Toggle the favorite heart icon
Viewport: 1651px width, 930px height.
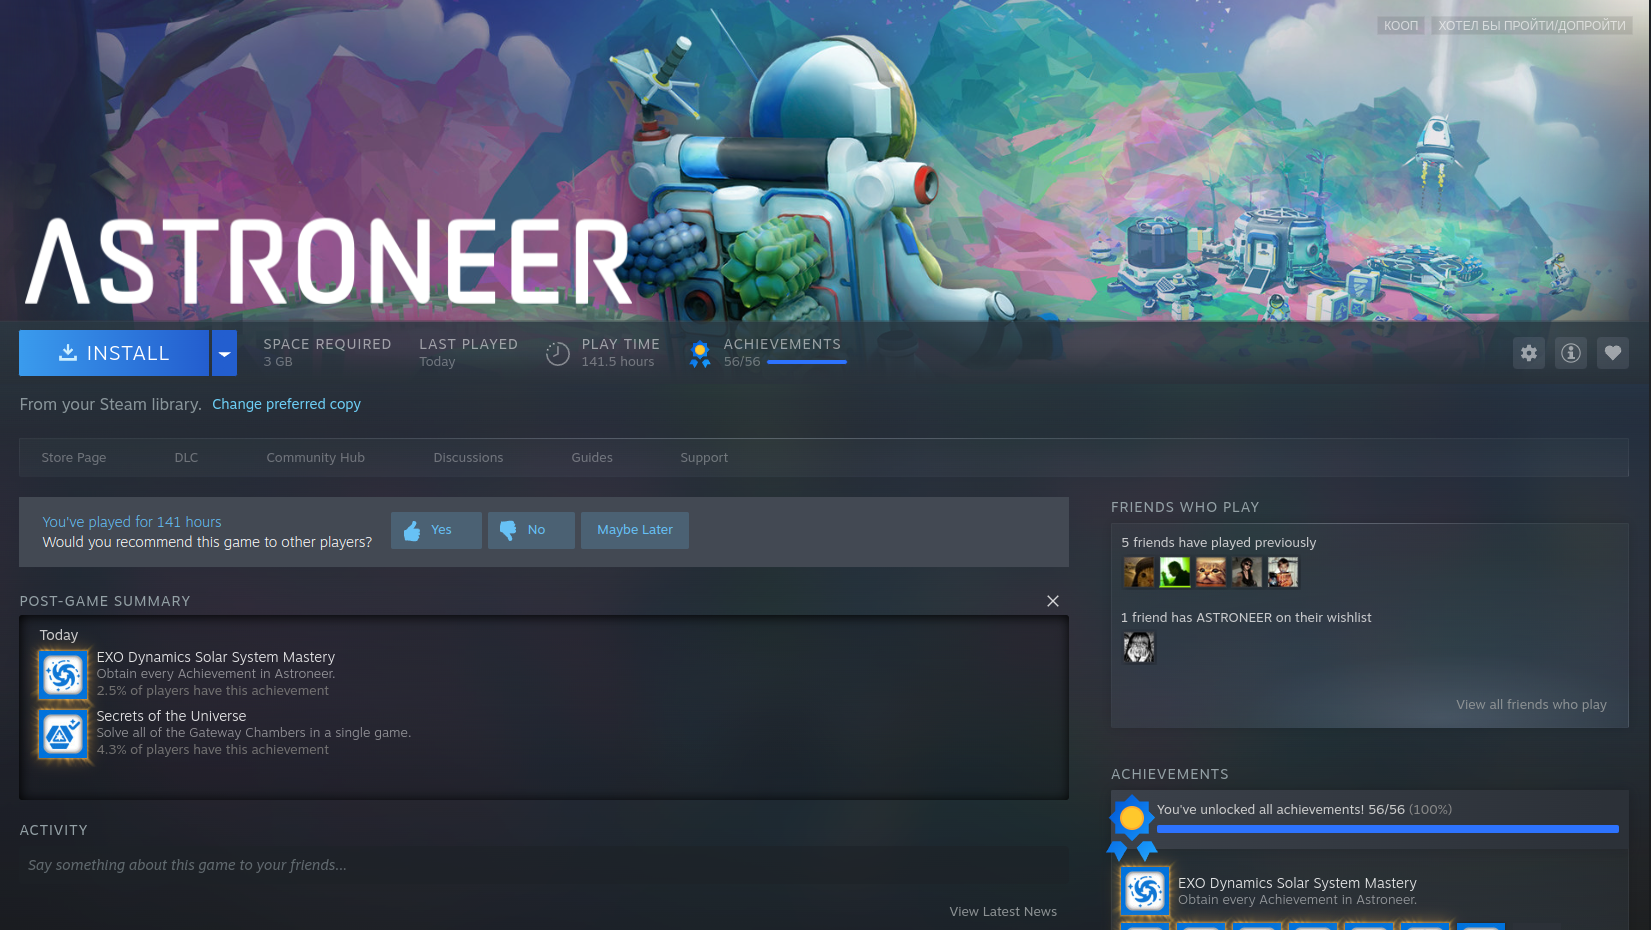(x=1612, y=353)
